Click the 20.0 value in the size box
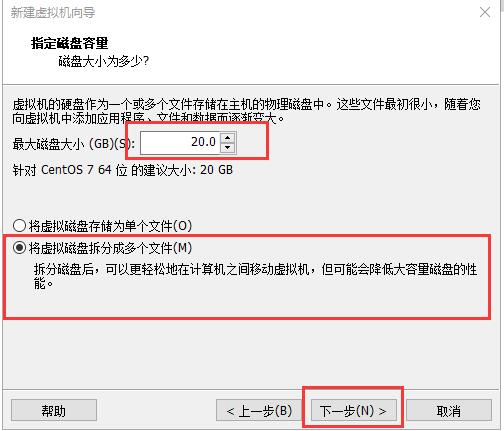The height and width of the screenshot is (431, 504). [203, 142]
